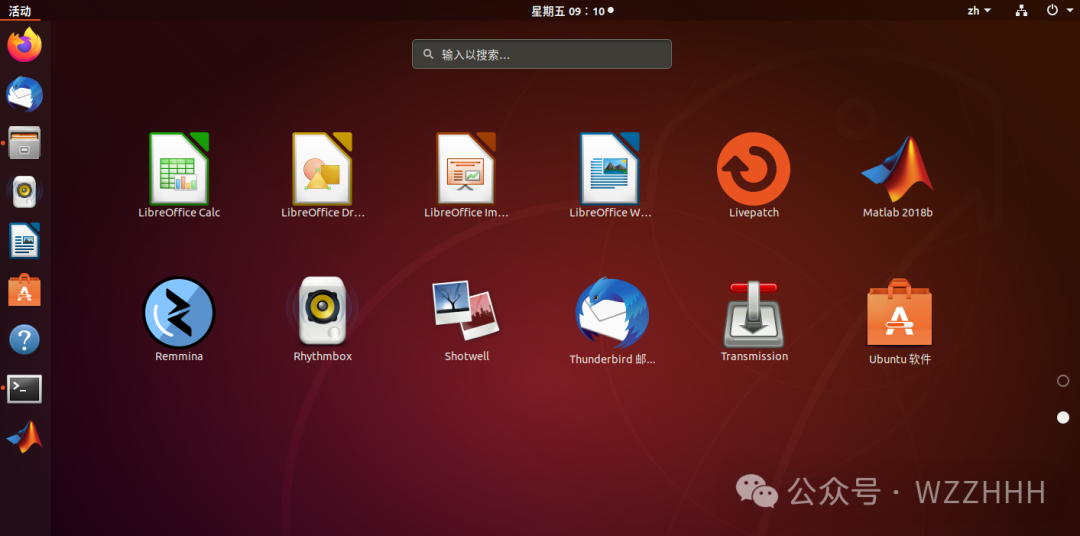Viewport: 1080px width, 536px height.
Task: Select the second app page indicator
Action: [x=1063, y=418]
